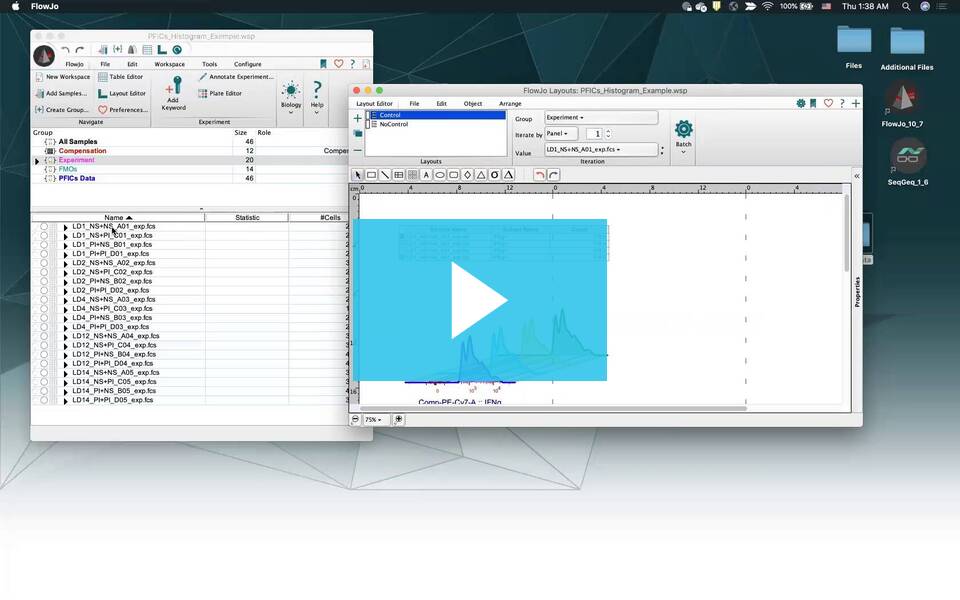The height and width of the screenshot is (600, 960).
Task: Click heart icon in Layouts window header
Action: click(828, 103)
